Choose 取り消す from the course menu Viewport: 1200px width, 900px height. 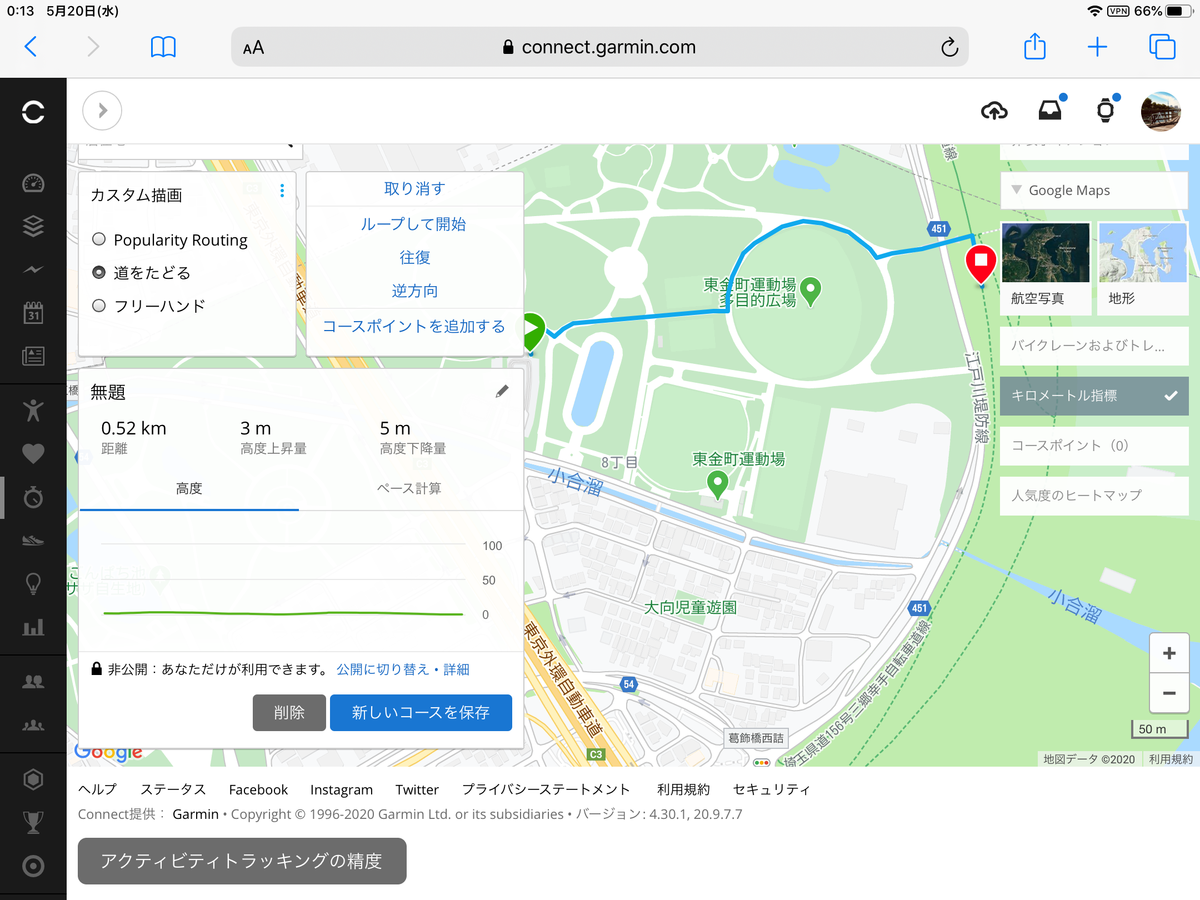[x=415, y=189]
